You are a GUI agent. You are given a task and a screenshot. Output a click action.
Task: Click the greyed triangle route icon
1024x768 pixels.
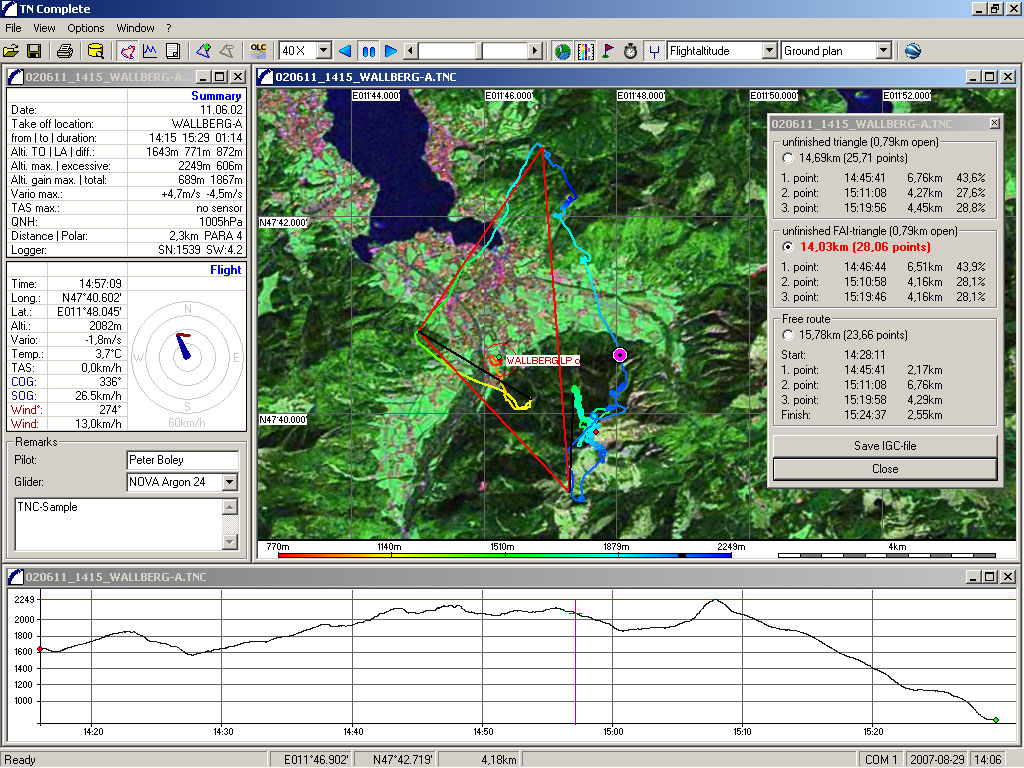click(227, 51)
